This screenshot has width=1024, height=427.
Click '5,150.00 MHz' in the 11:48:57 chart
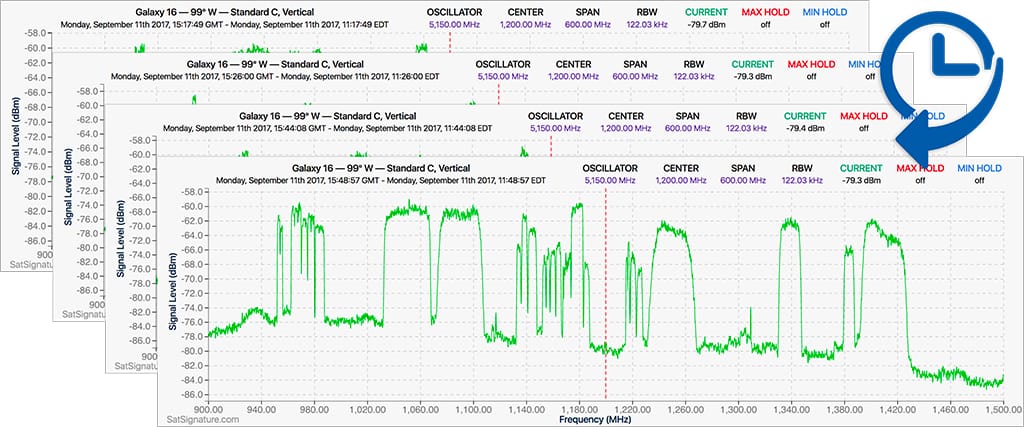point(610,180)
